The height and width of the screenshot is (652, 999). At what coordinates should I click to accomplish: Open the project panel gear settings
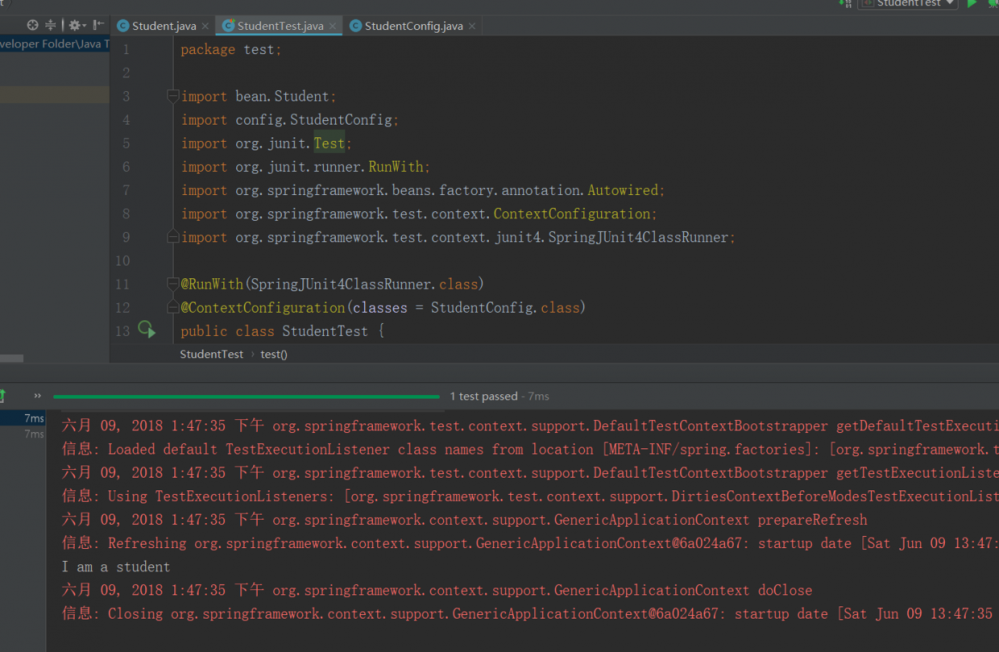coord(74,25)
